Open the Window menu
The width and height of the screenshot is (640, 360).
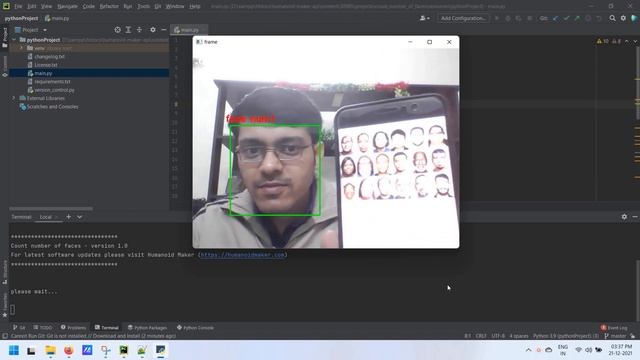175,6
